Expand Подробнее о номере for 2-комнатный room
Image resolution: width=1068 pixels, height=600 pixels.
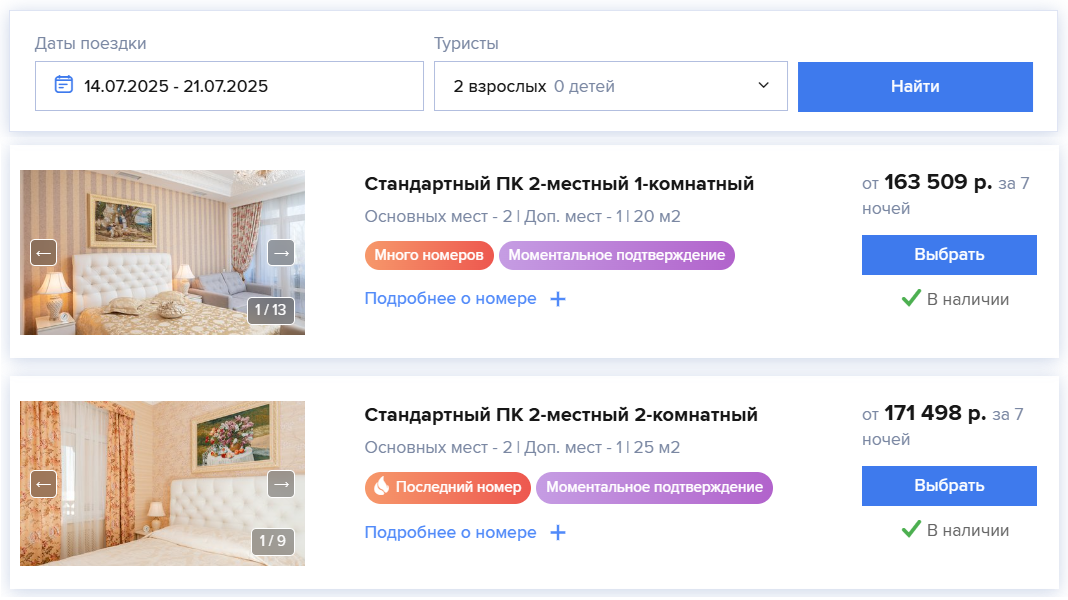(x=450, y=532)
